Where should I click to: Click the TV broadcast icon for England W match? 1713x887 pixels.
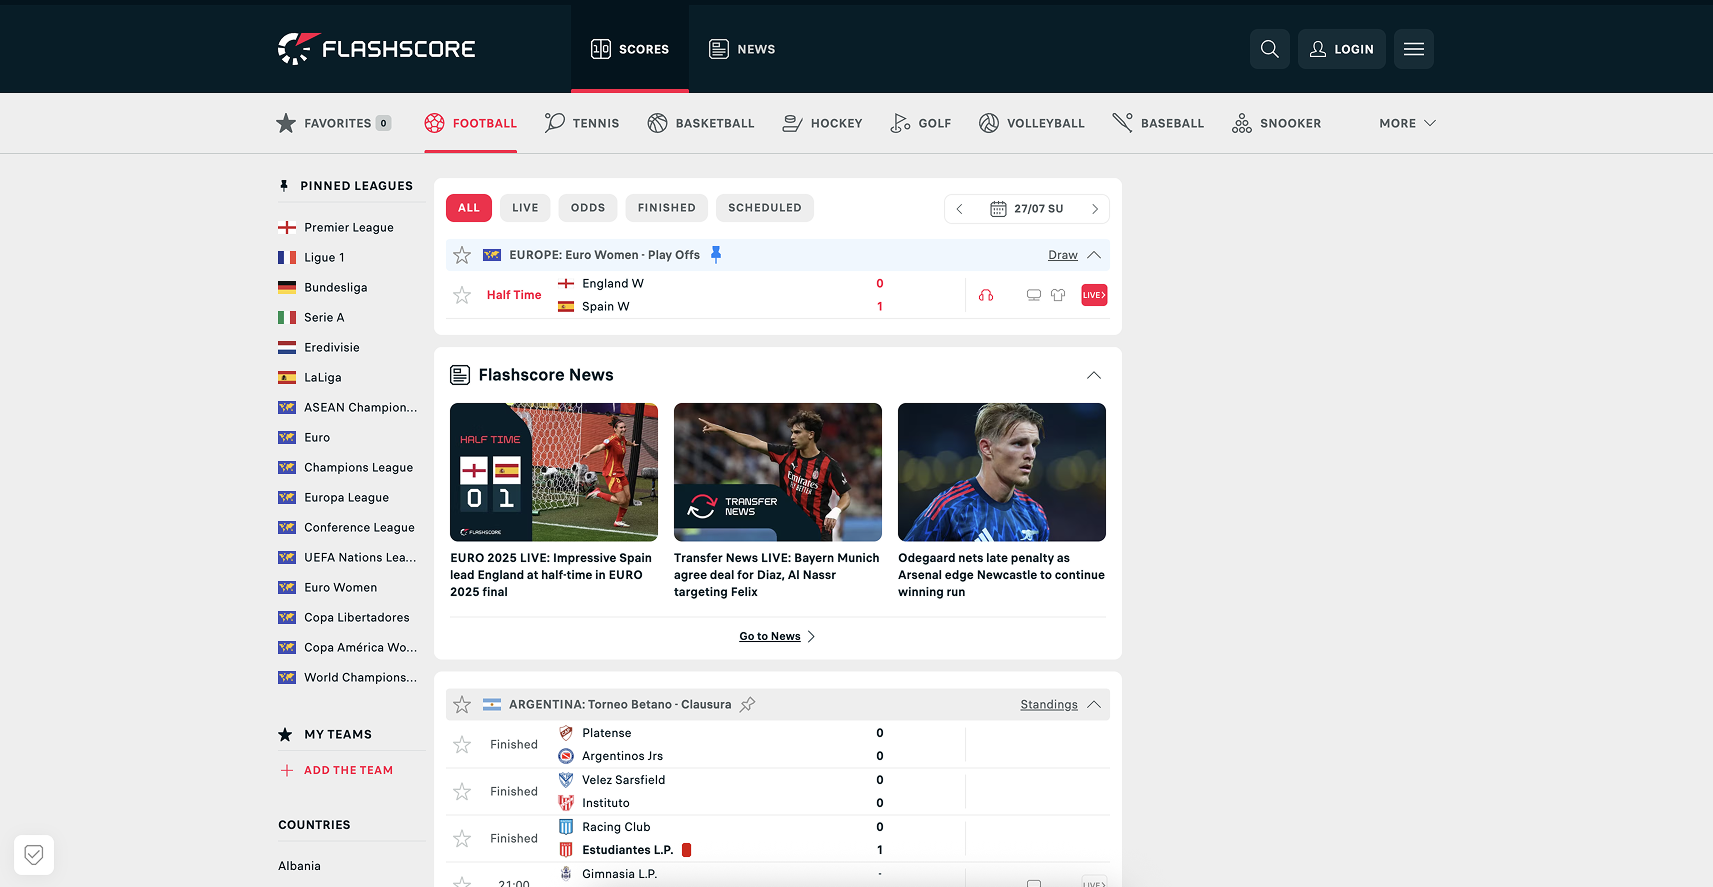coord(1034,295)
